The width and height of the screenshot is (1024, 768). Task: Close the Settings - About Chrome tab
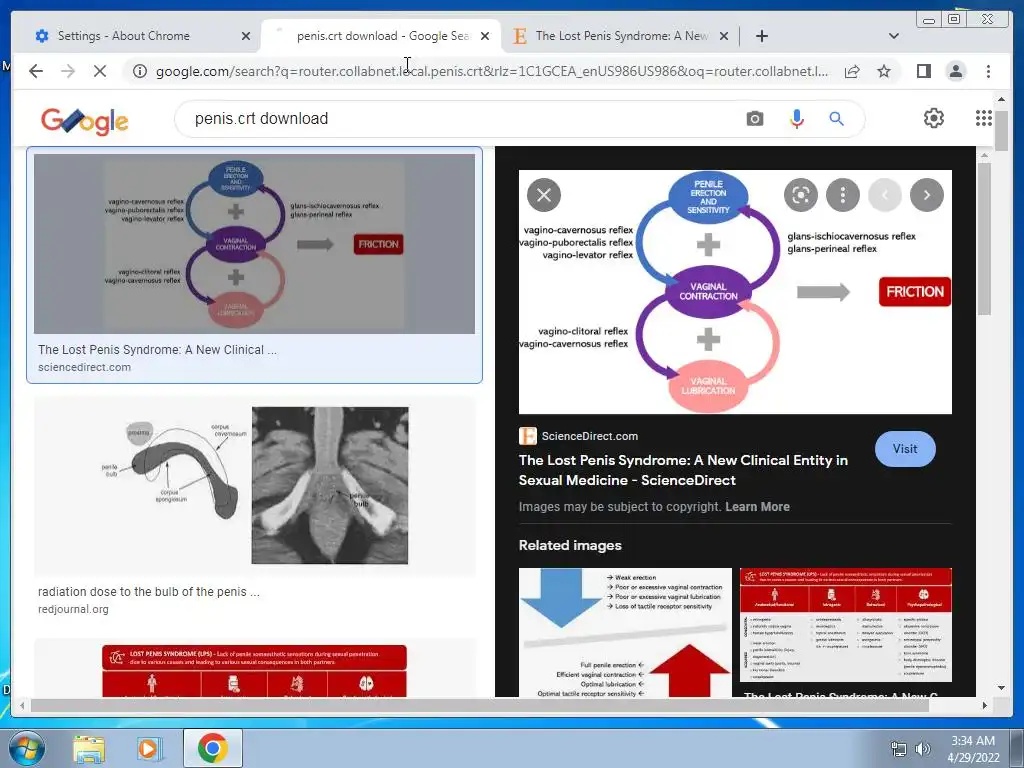click(246, 36)
